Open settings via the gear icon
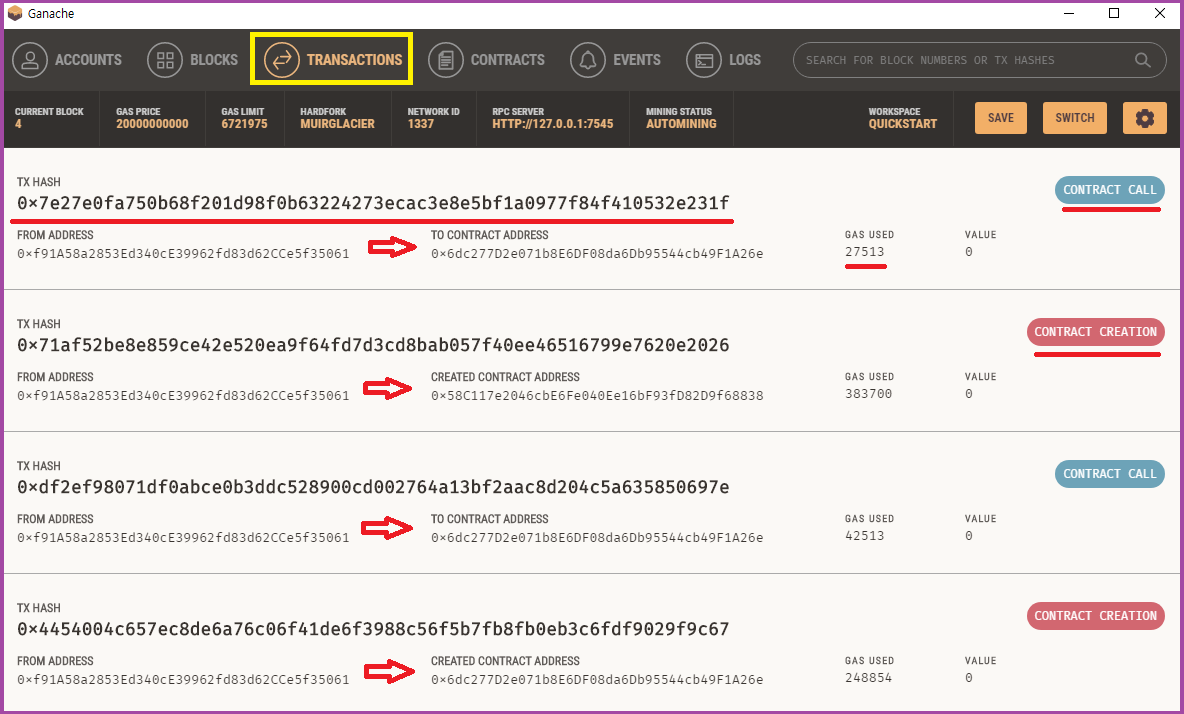 [x=1145, y=118]
